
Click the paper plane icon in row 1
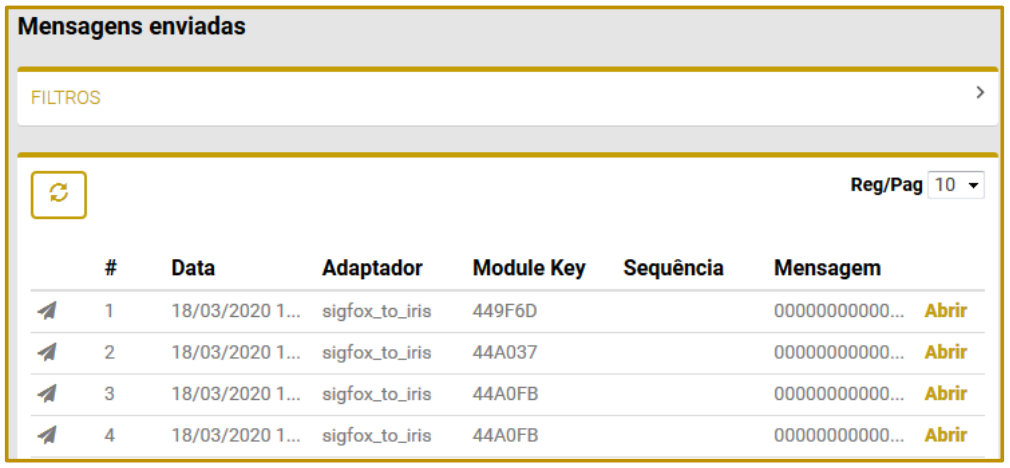click(47, 311)
